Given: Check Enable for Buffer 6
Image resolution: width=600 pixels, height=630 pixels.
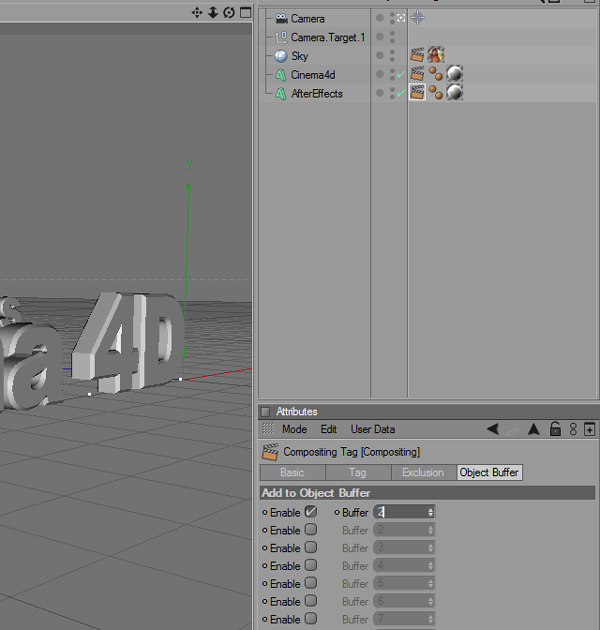Looking at the screenshot, I should [311, 601].
